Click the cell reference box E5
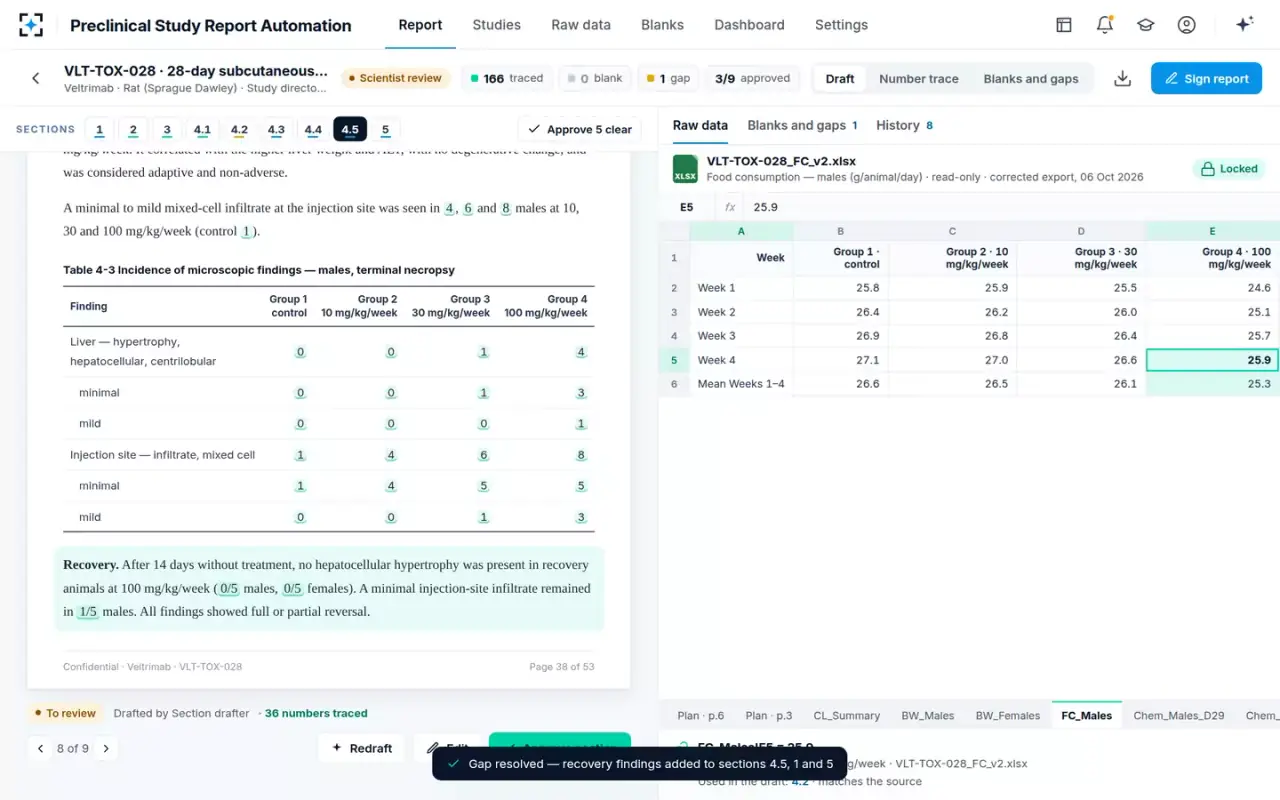1280x800 pixels. point(686,207)
